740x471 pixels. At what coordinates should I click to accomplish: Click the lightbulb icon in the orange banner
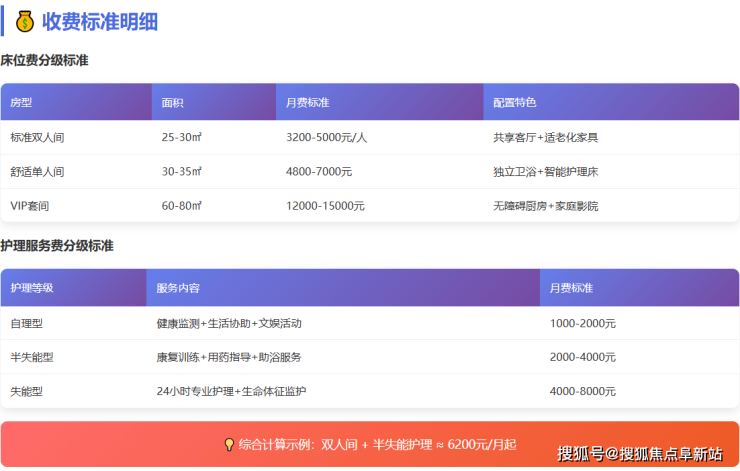pos(229,445)
